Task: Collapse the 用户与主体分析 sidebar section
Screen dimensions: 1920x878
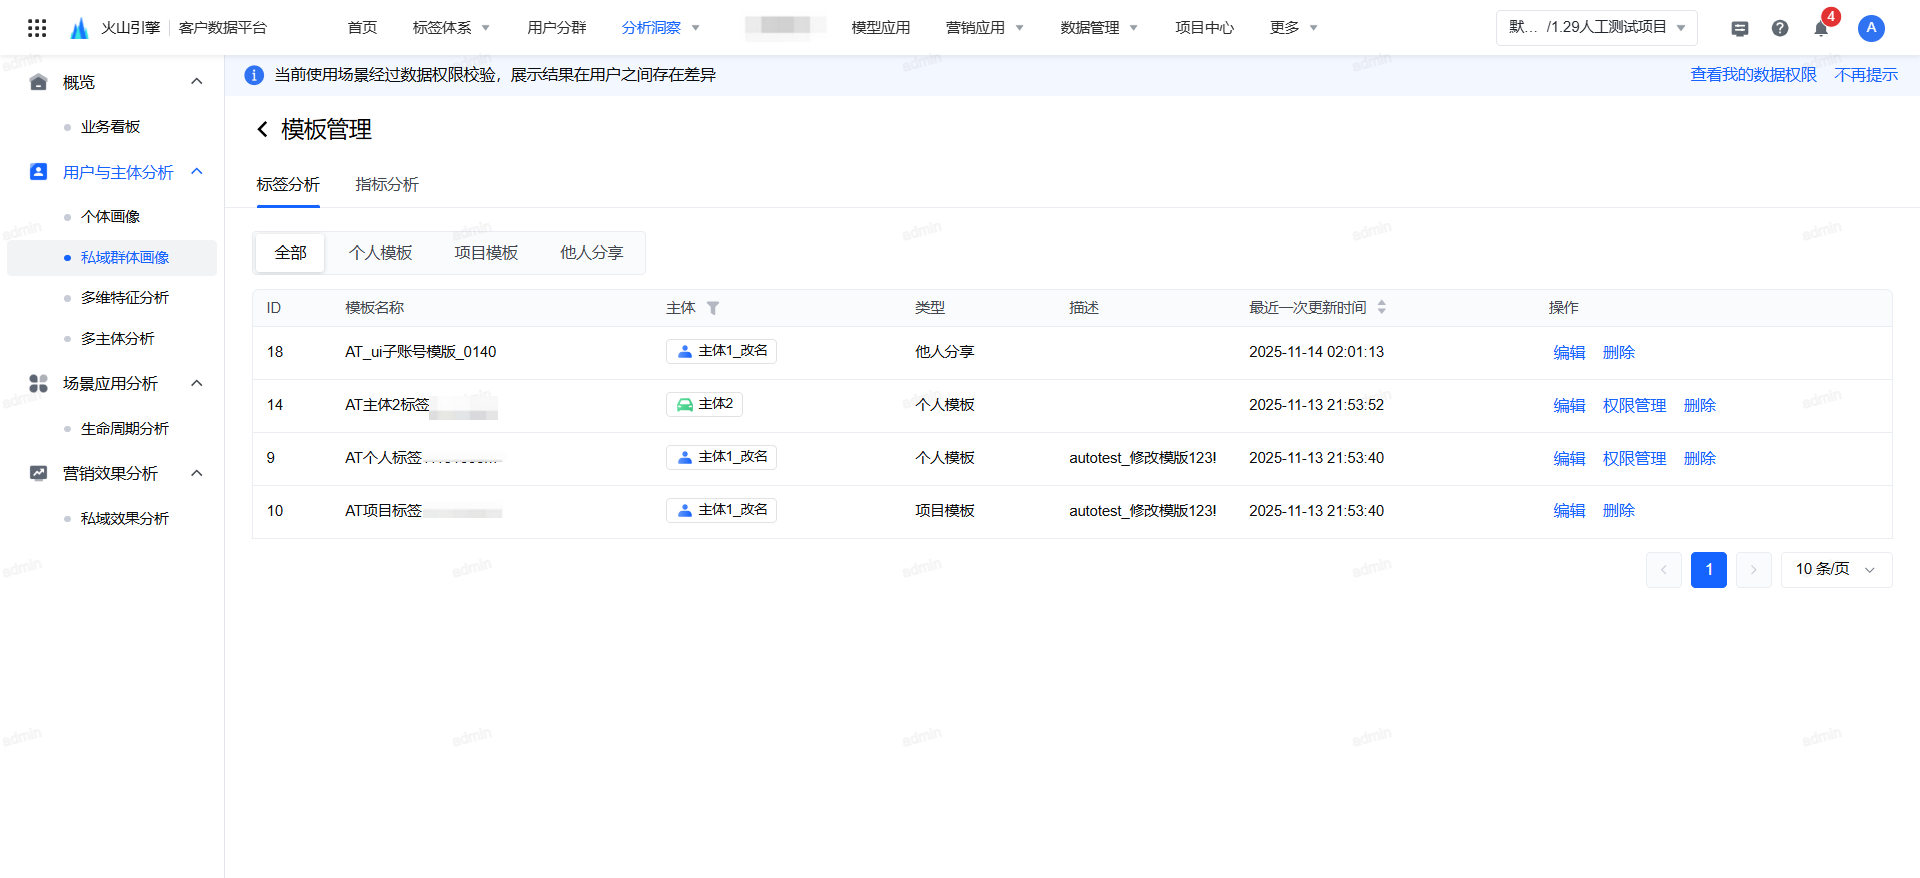Action: click(x=197, y=172)
